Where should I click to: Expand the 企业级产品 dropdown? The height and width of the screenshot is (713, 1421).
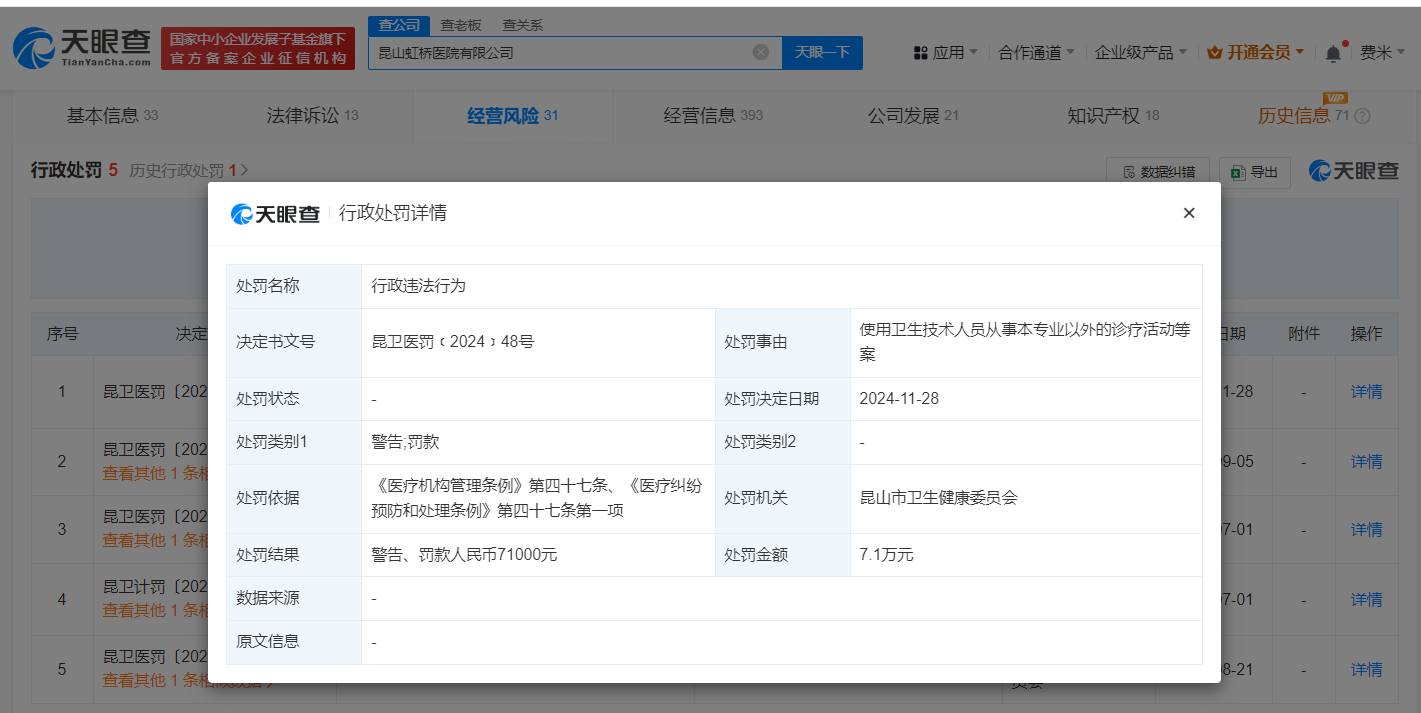(1140, 53)
